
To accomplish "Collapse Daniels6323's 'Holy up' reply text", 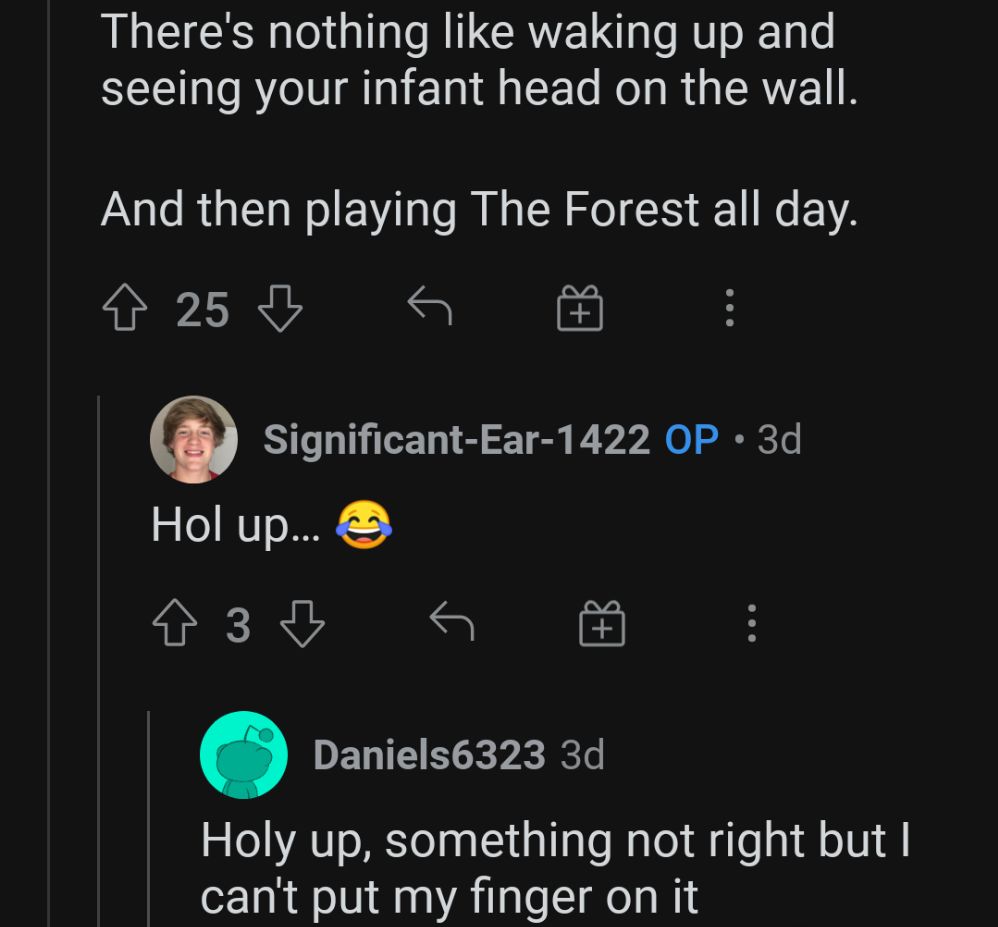I will click(x=555, y=867).
